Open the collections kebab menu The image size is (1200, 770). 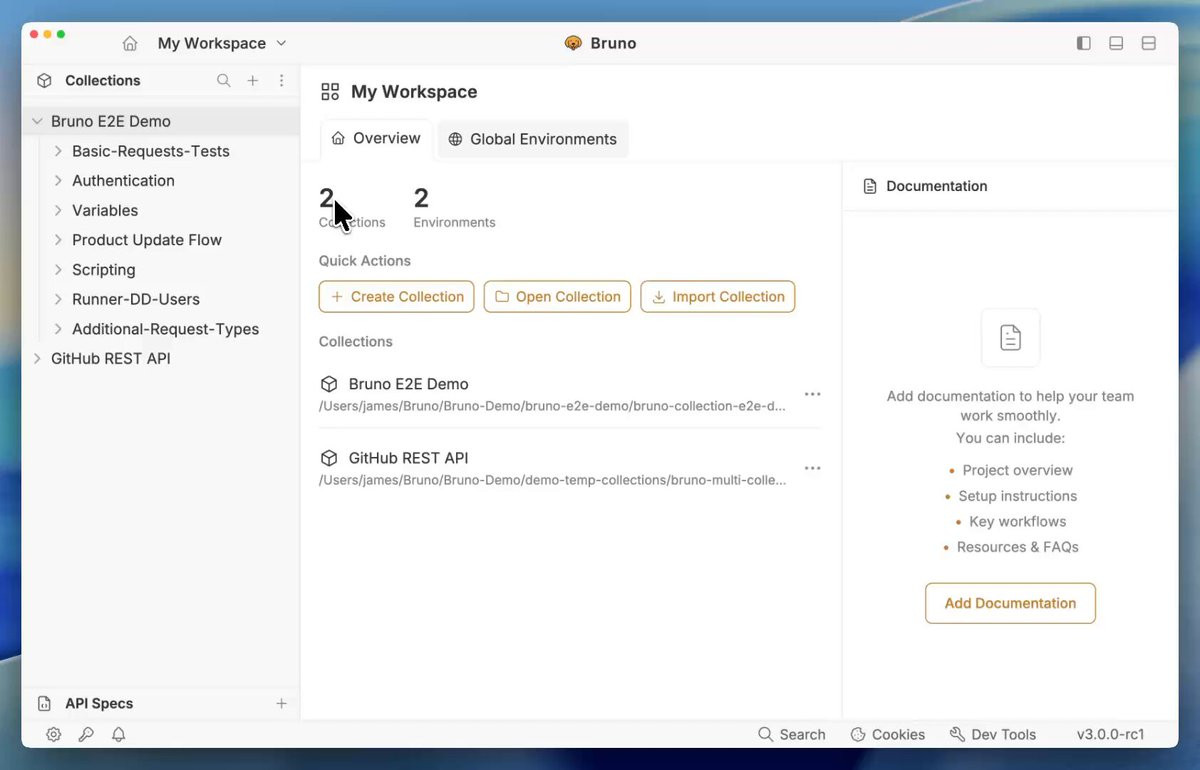pos(281,81)
